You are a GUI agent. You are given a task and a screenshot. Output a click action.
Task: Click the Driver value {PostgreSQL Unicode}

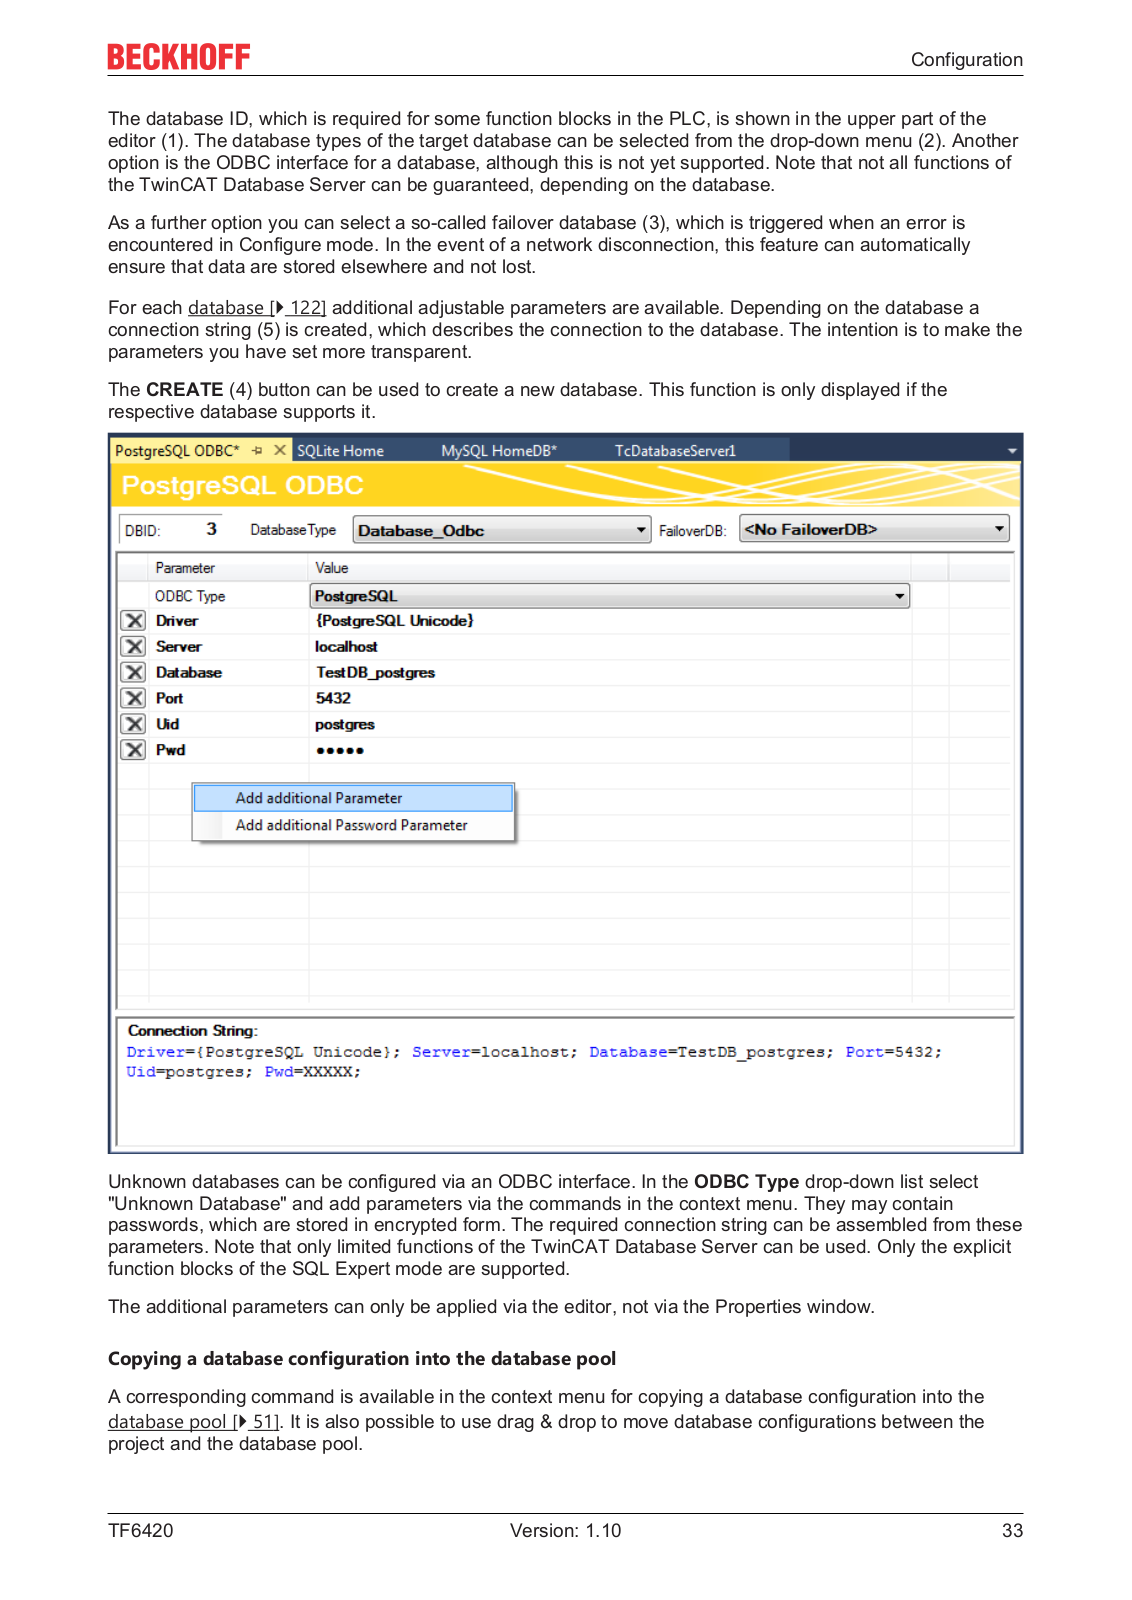tap(394, 621)
